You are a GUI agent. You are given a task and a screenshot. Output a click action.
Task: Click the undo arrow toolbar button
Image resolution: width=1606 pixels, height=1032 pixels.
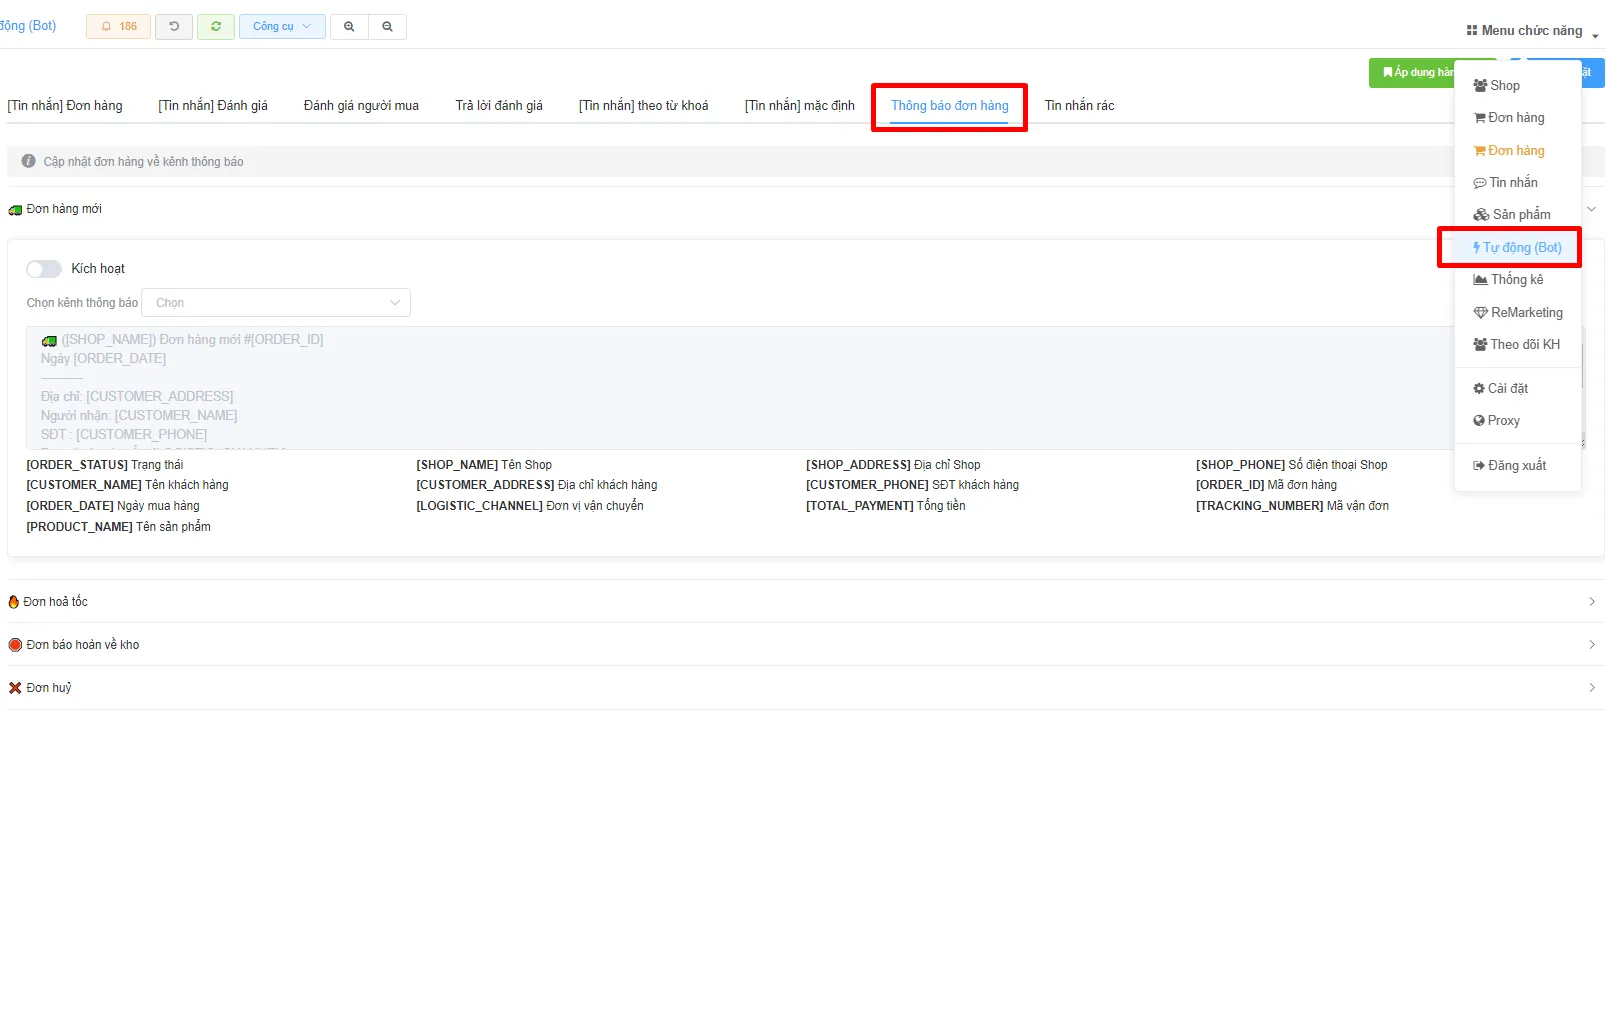174,26
